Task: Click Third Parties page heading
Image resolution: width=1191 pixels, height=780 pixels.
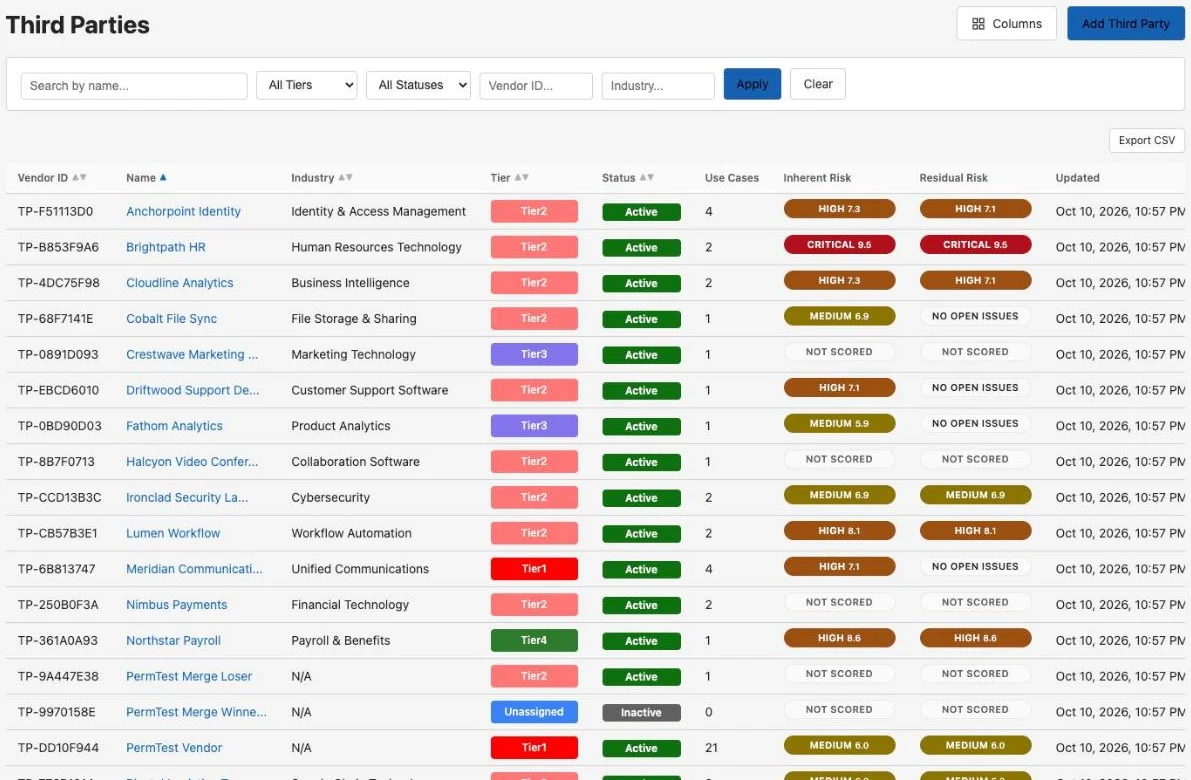Action: 77,25
